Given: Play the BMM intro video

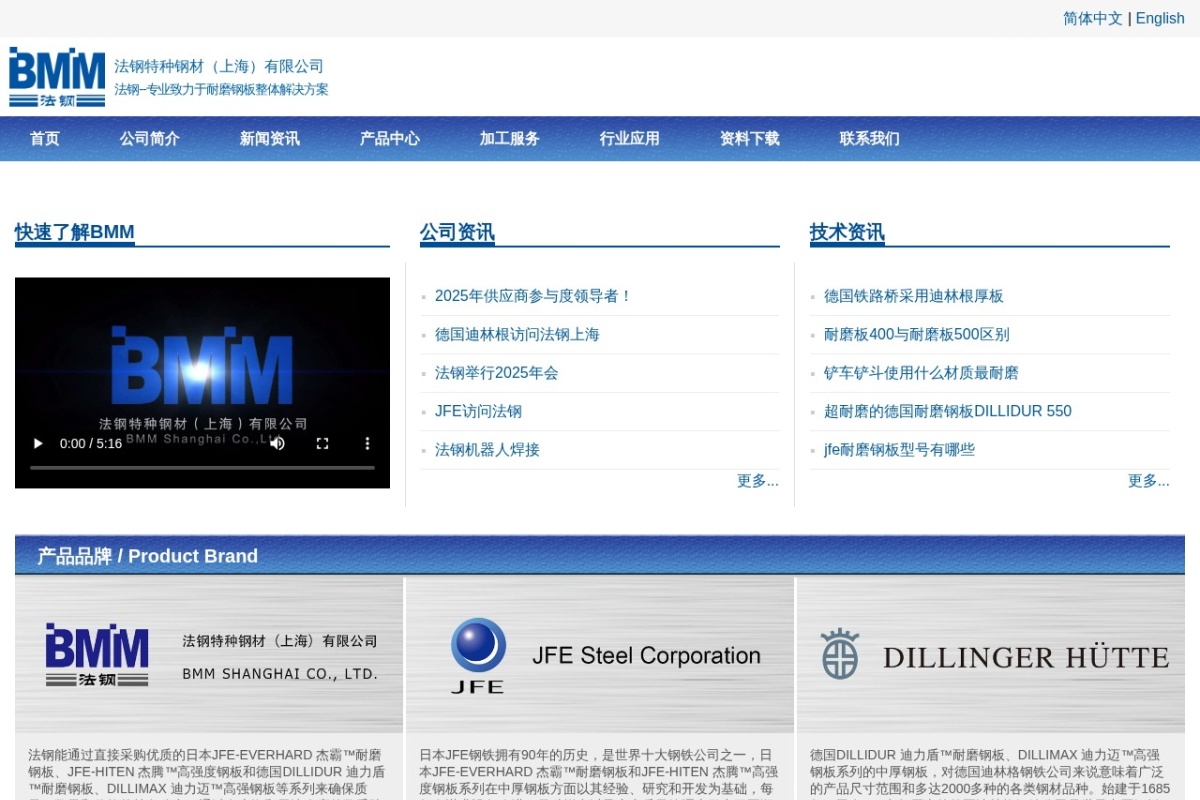Looking at the screenshot, I should (x=38, y=443).
